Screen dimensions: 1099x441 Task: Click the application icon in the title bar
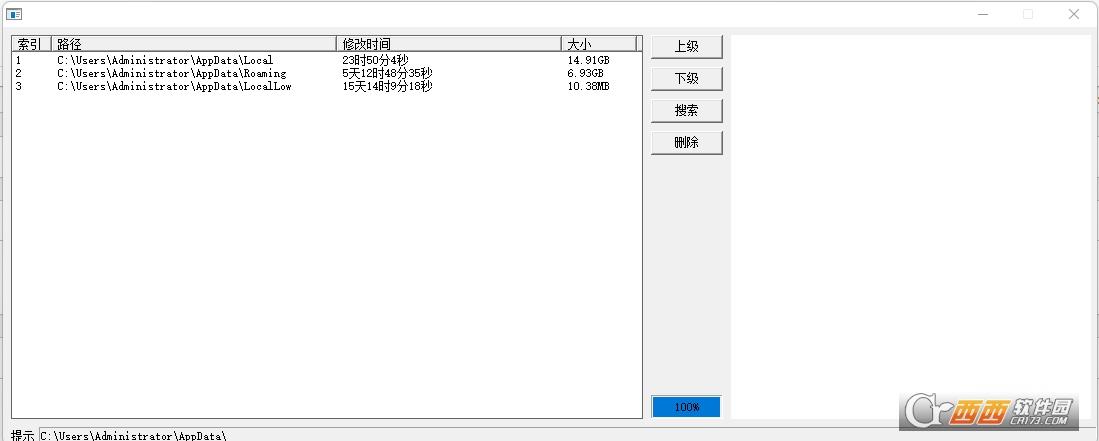coord(14,14)
